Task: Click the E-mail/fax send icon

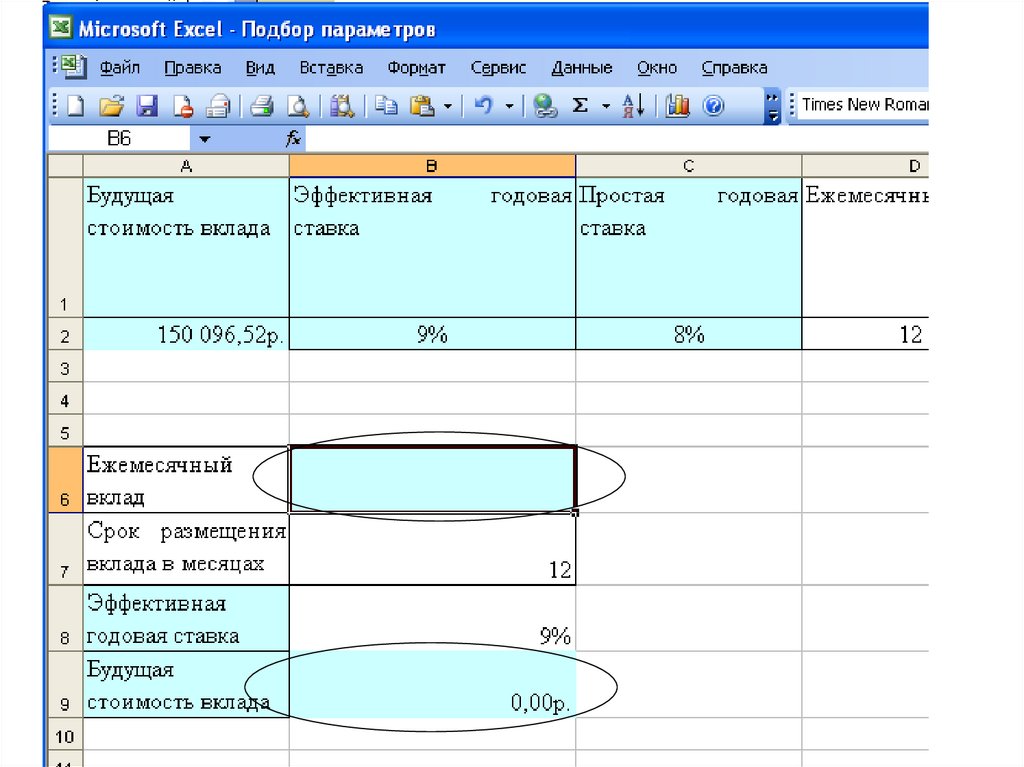Action: coord(218,105)
